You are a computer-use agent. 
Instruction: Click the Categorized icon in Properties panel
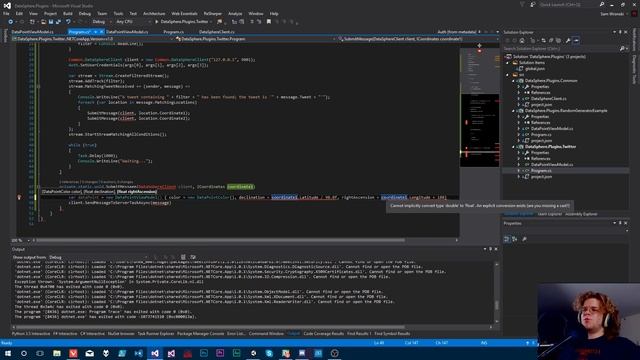(507, 239)
